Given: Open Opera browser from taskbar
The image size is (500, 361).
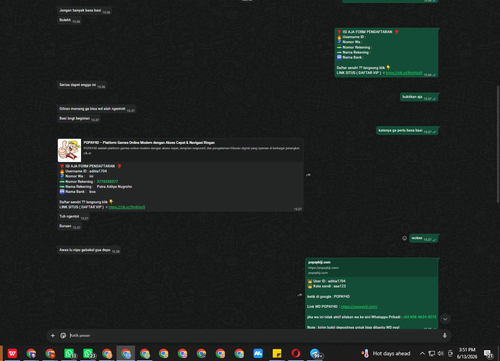Looking at the screenshot, I should (296, 353).
